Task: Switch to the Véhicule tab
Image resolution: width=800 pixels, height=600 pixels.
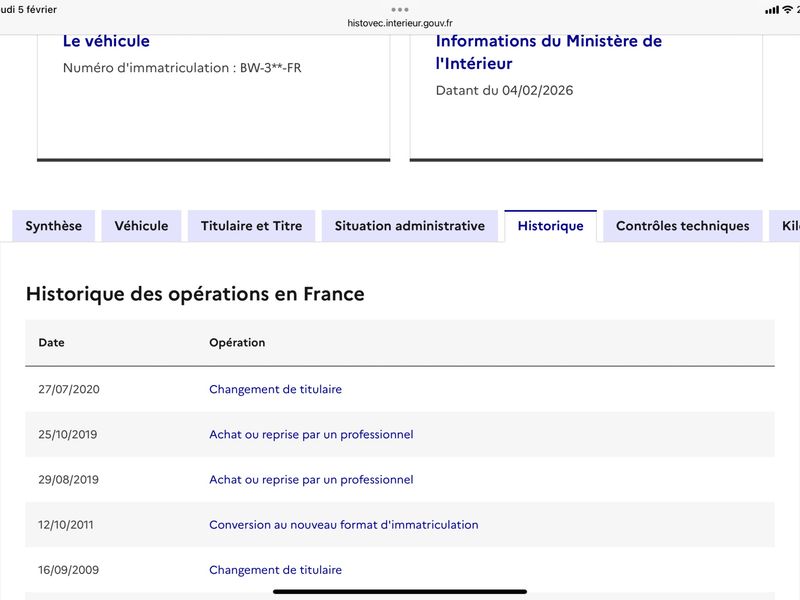Action: point(141,226)
